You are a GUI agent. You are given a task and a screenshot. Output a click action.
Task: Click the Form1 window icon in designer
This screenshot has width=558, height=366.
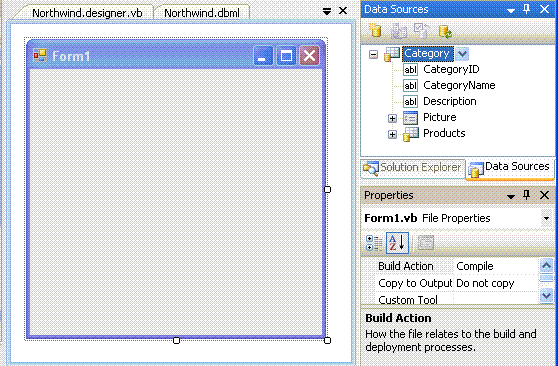click(x=40, y=56)
